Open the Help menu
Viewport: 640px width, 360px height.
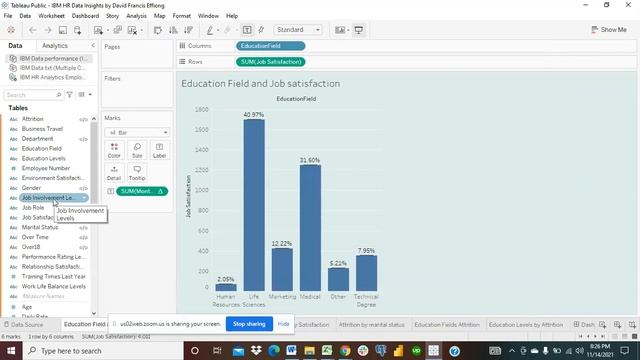click(x=232, y=16)
